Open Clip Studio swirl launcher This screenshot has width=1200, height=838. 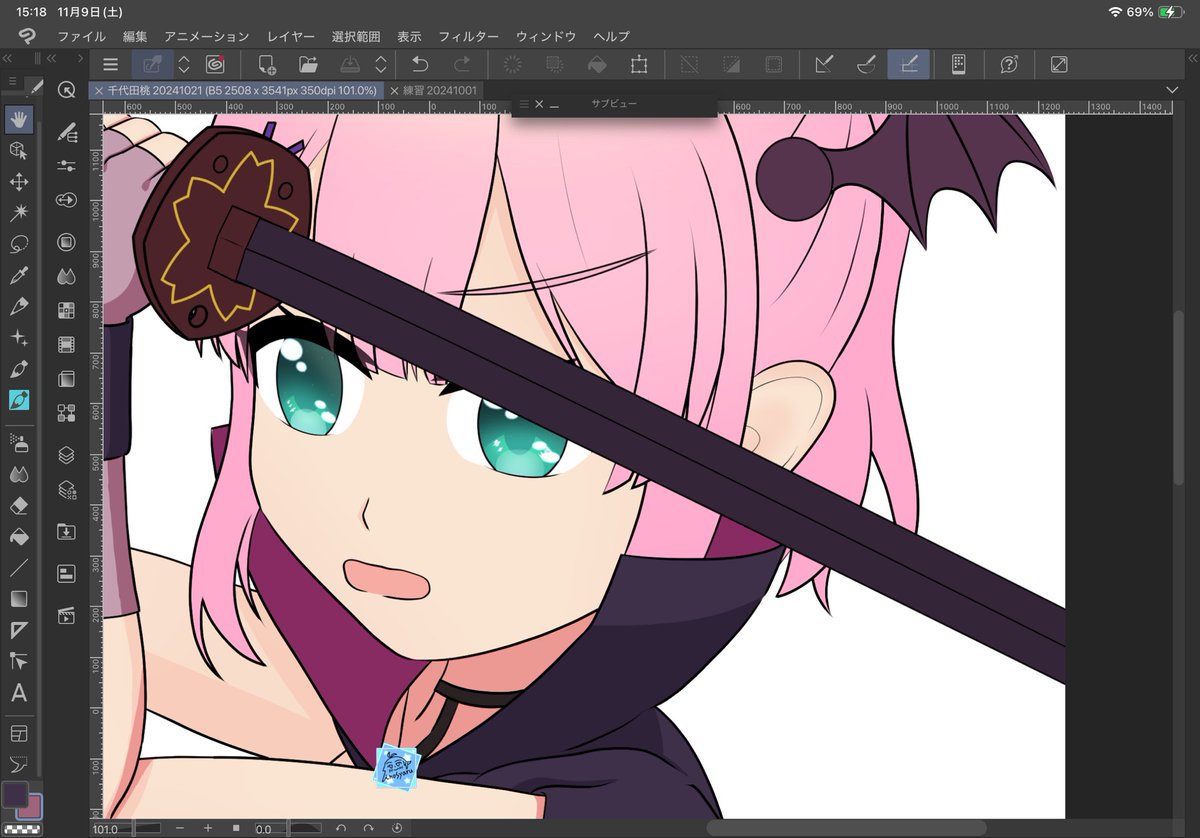pos(214,65)
